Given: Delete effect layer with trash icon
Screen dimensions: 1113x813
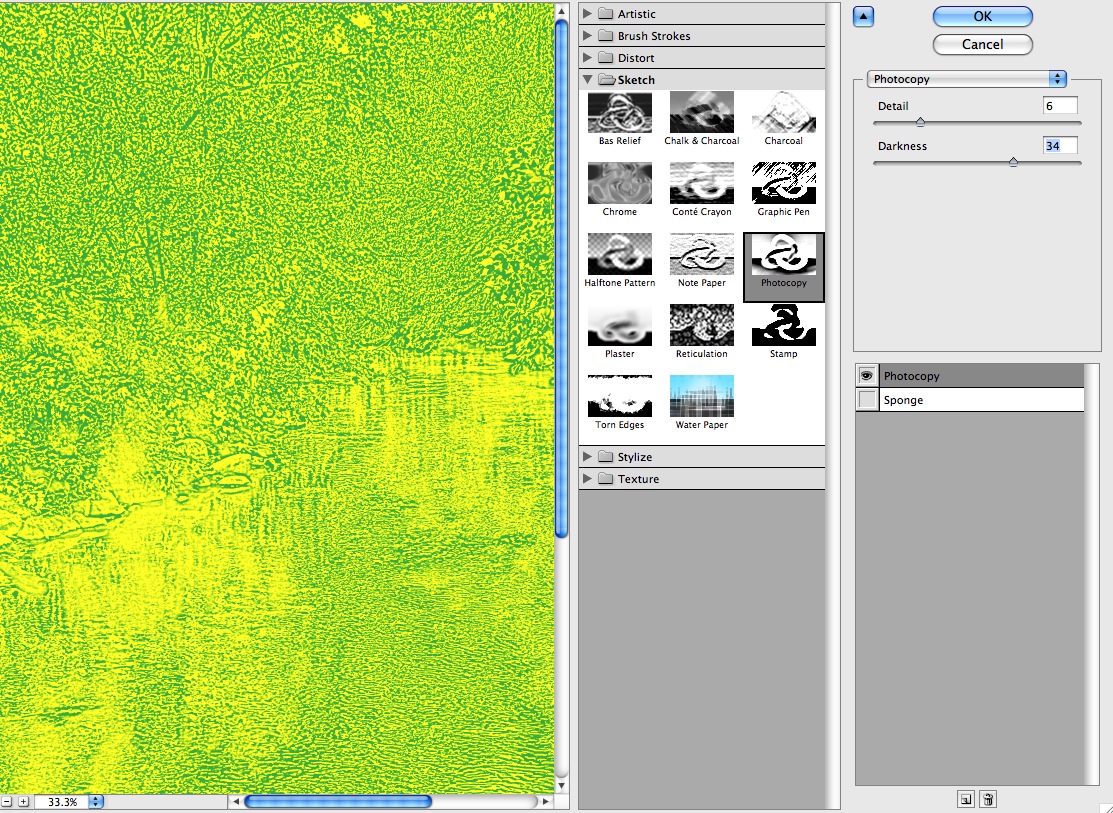Looking at the screenshot, I should (988, 799).
